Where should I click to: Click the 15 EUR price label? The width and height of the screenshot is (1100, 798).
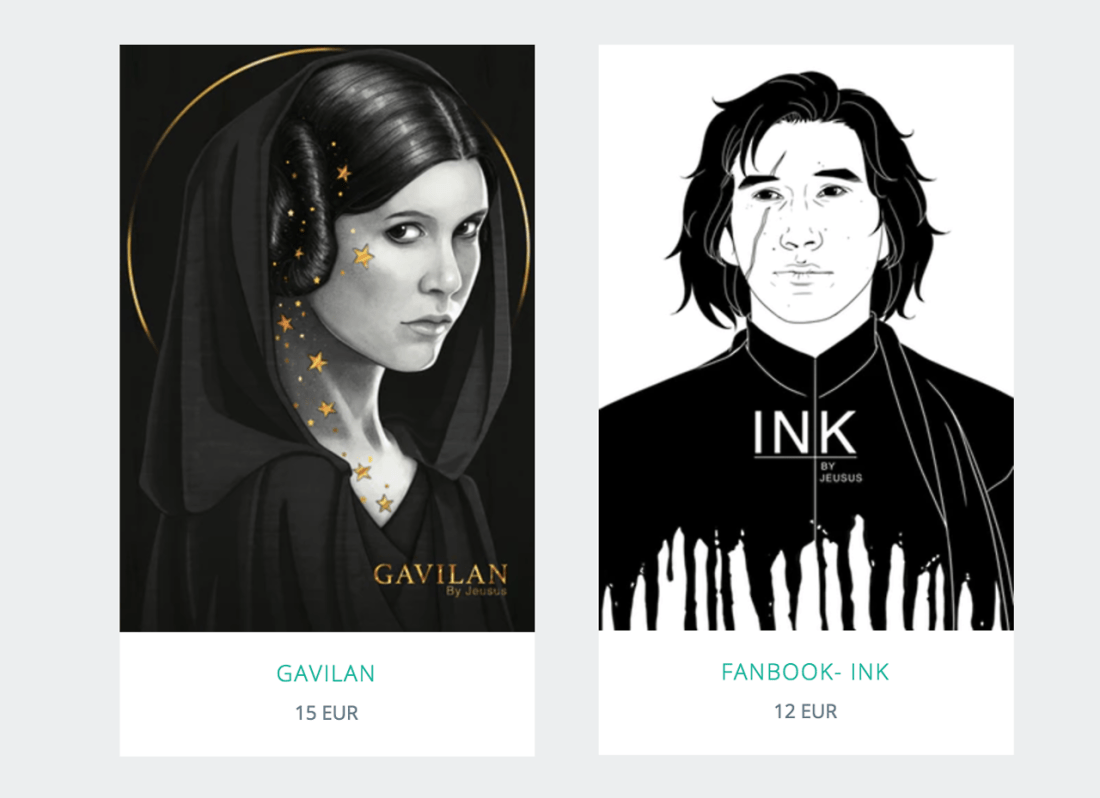tap(326, 712)
